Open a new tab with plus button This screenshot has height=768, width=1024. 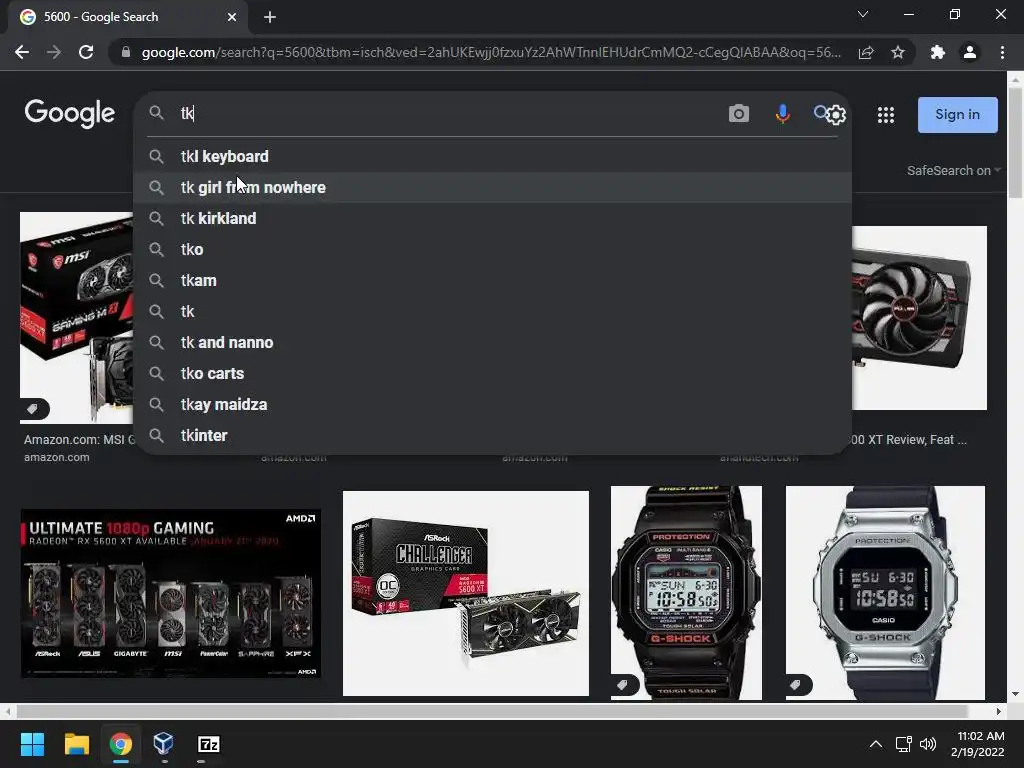(x=270, y=17)
